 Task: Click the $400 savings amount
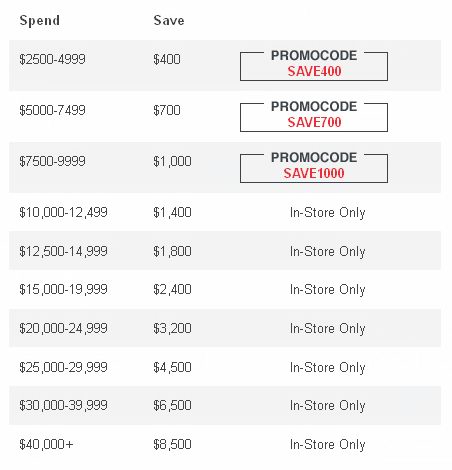(167, 59)
